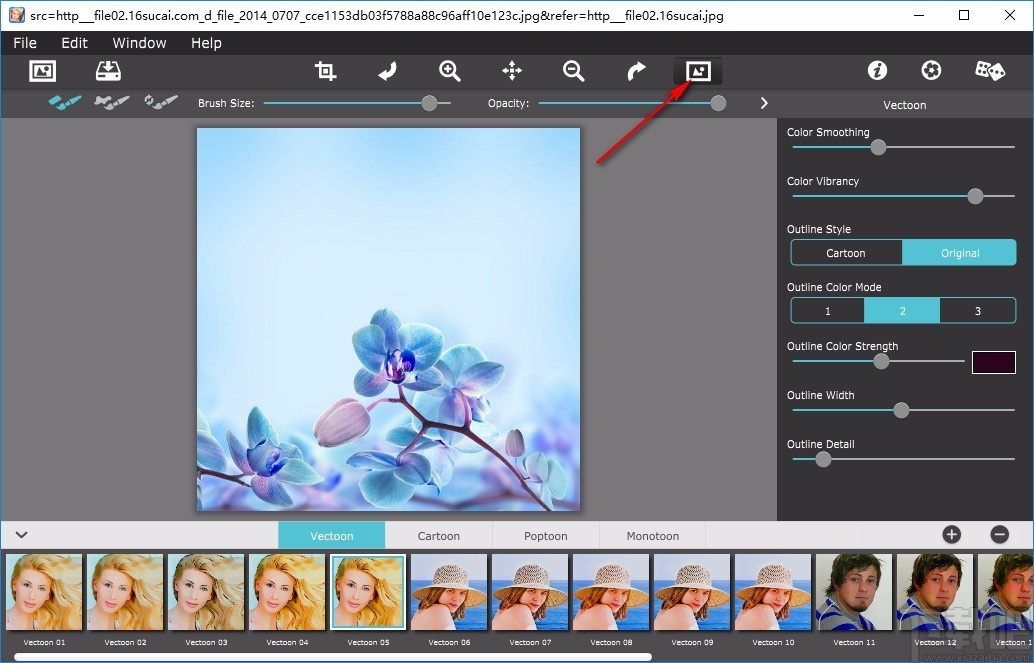The width and height of the screenshot is (1034, 663).
Task: Click the open image icon
Action: tap(42, 71)
